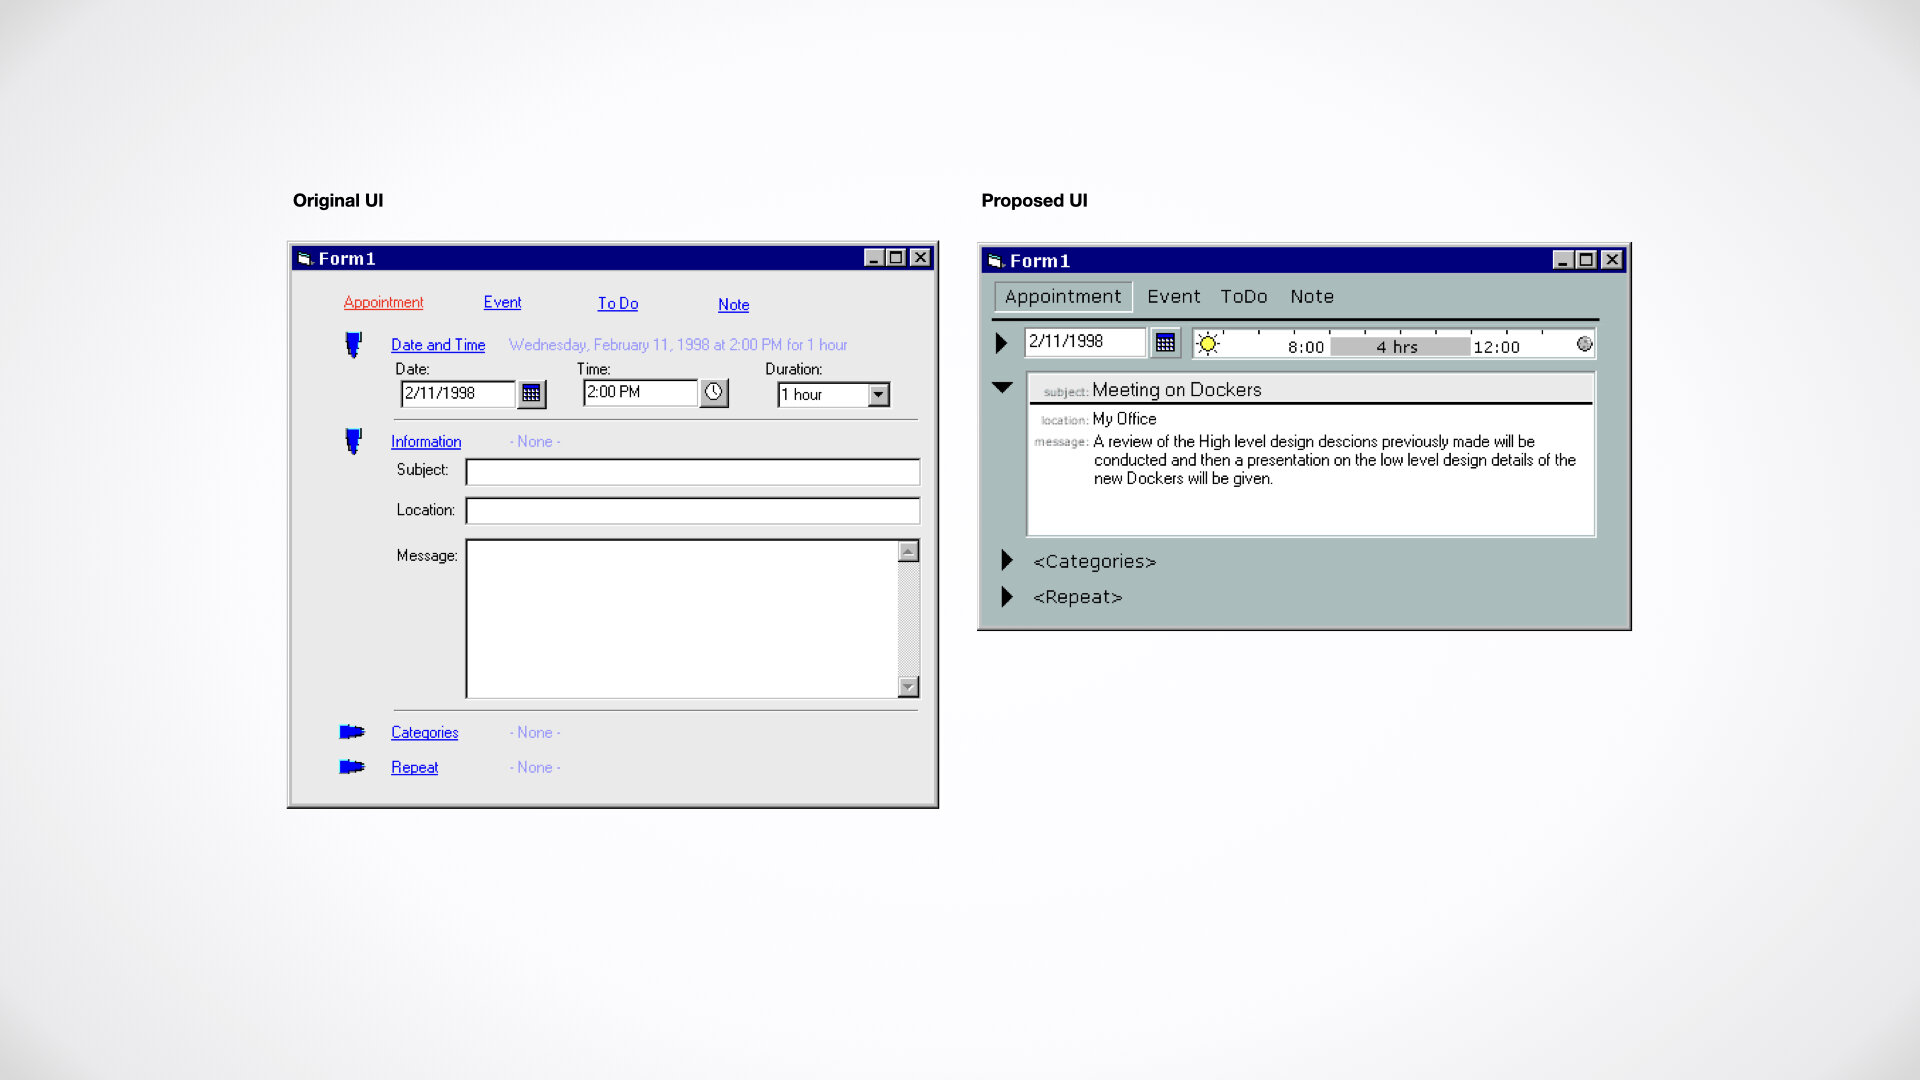Click the Location input field
This screenshot has height=1080, width=1920.
point(693,511)
